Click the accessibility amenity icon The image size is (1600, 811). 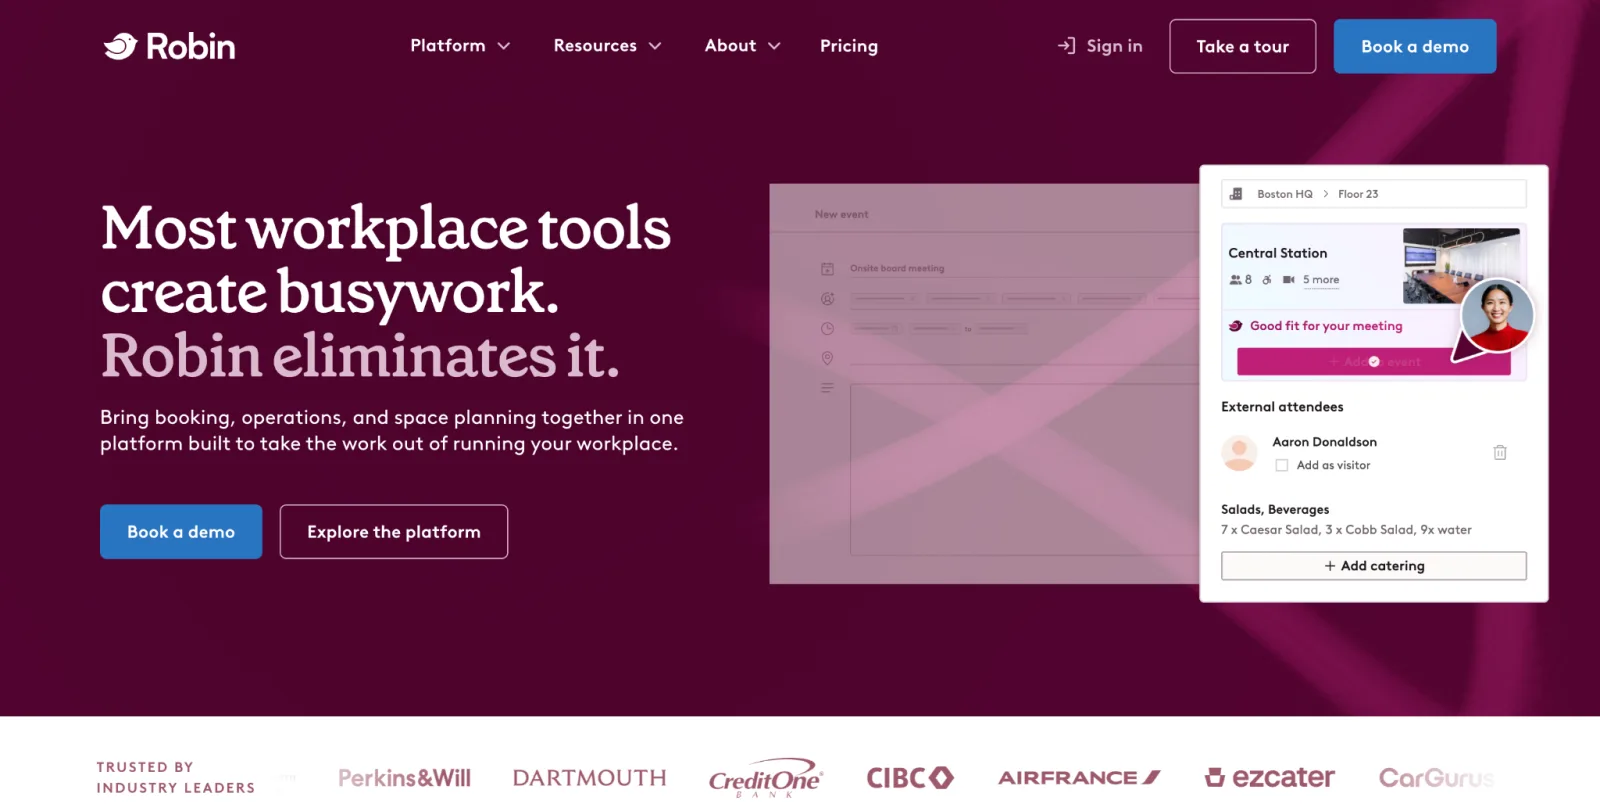(1267, 280)
